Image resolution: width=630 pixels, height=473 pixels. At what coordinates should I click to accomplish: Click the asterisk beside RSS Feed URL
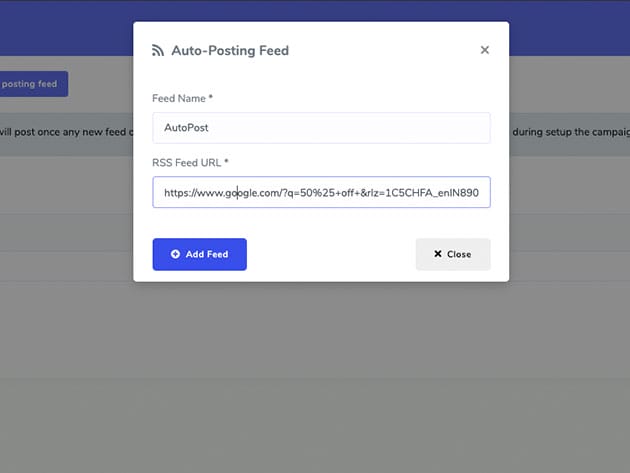pos(227,162)
